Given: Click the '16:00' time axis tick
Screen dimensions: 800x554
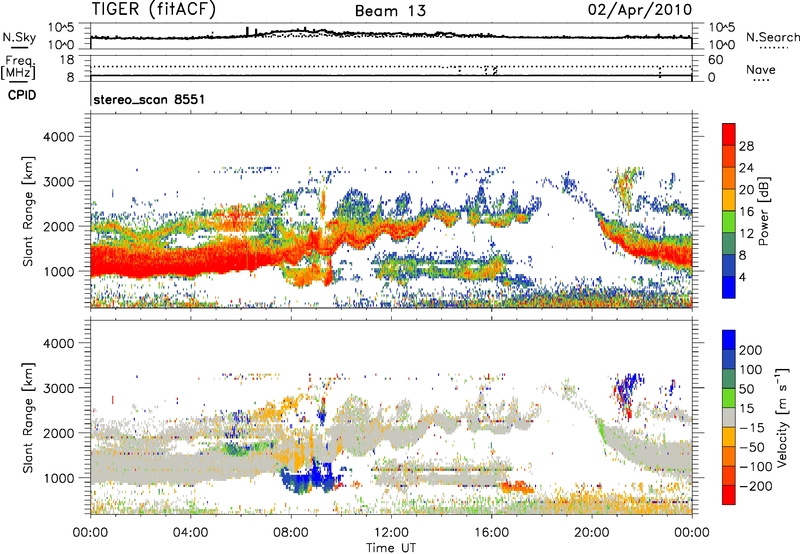Looking at the screenshot, I should coord(491,533).
